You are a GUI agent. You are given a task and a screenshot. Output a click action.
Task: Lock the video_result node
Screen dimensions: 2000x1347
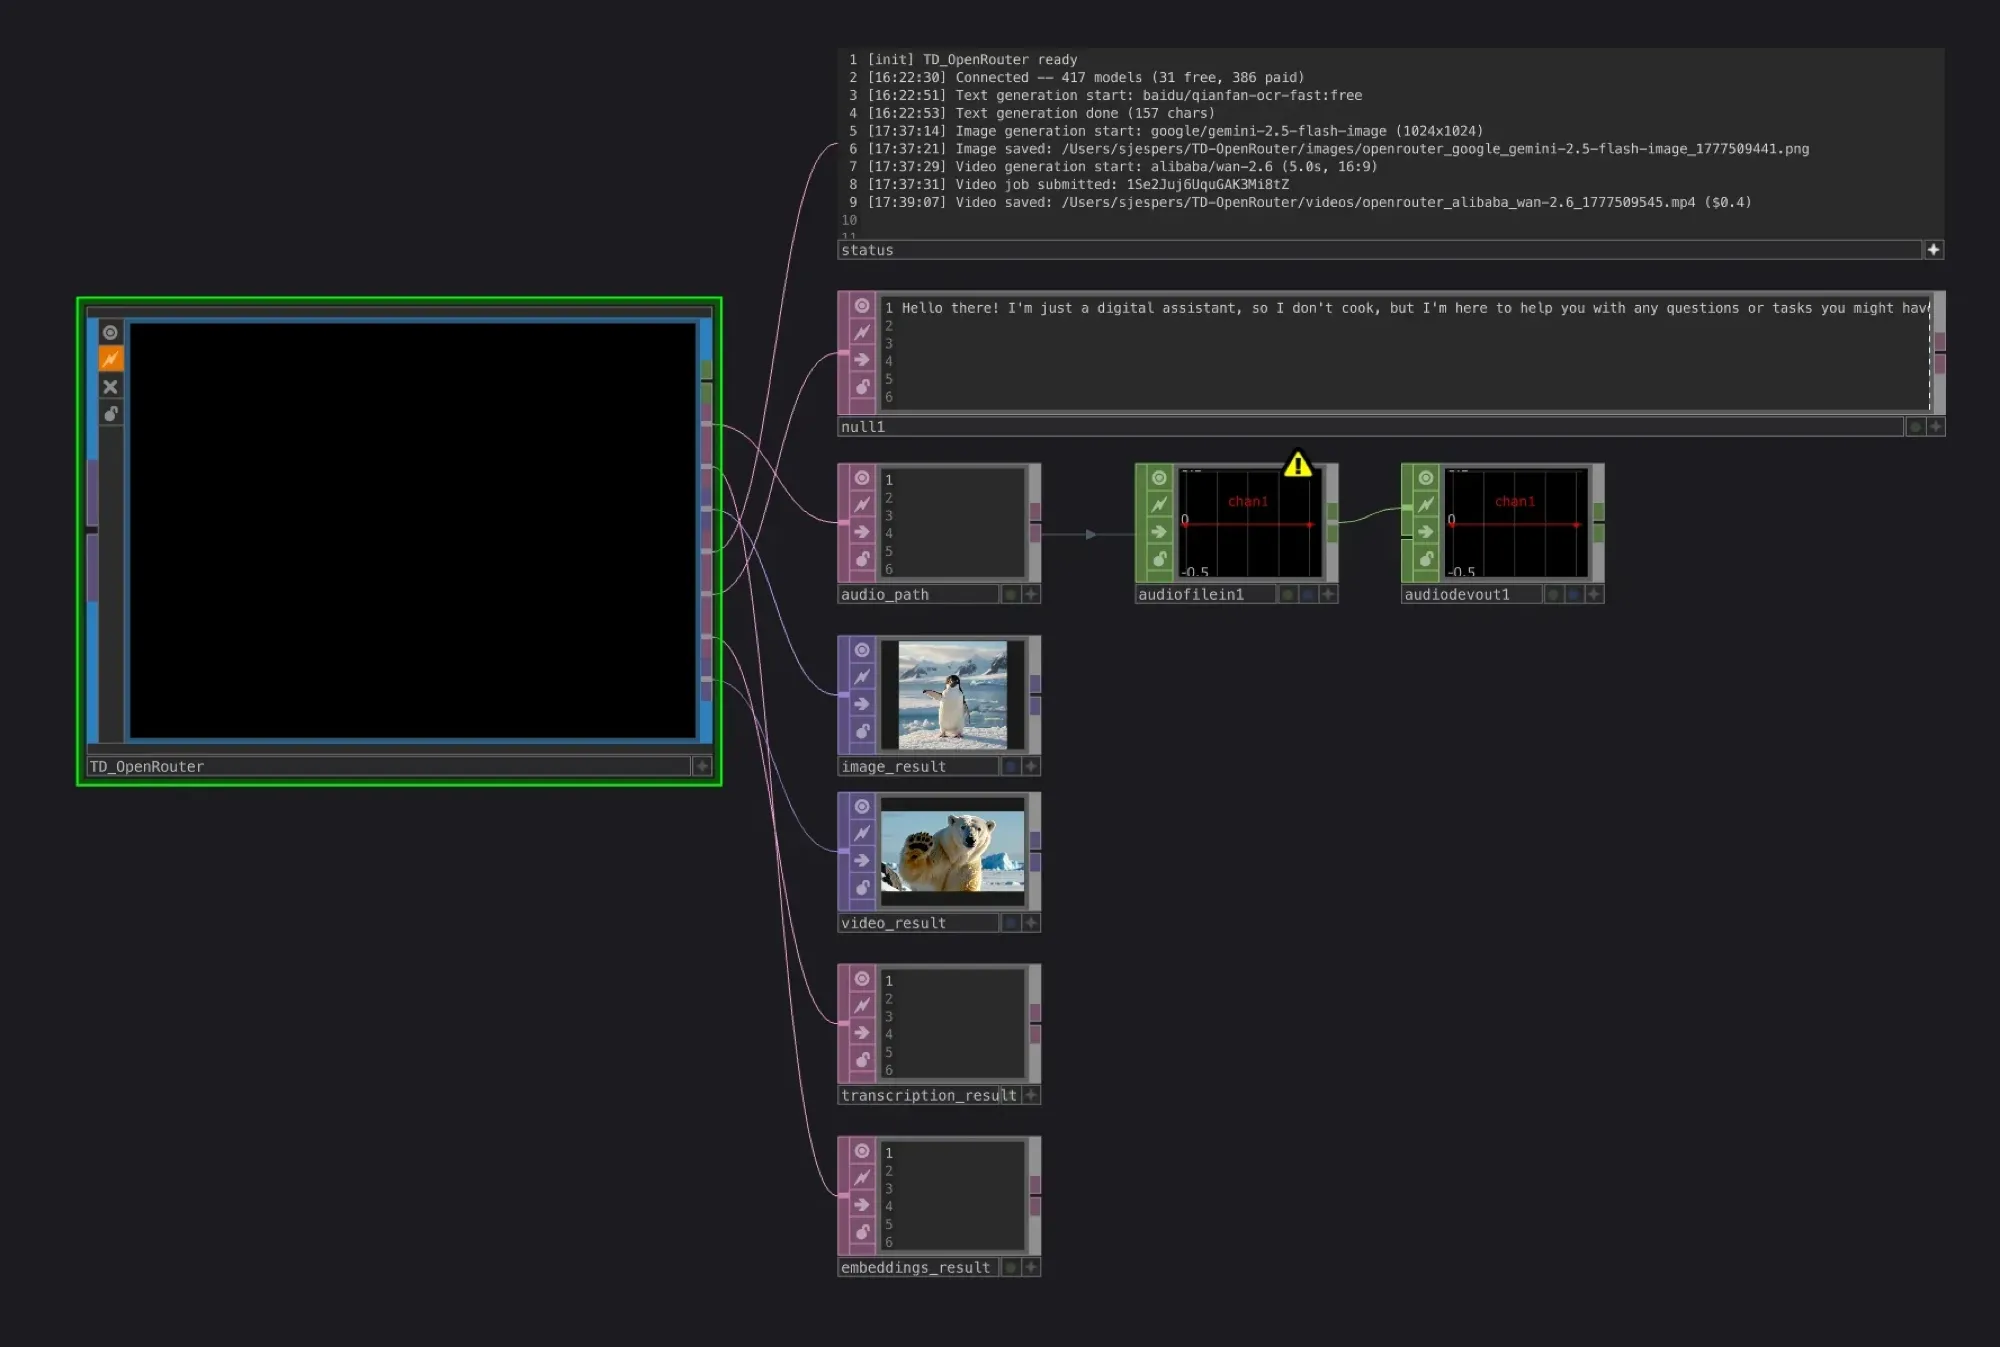862,887
